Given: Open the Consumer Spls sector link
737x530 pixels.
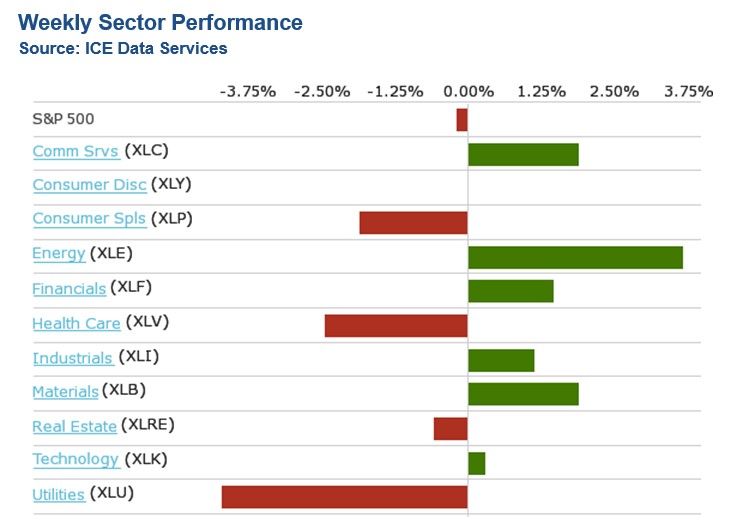Looking at the screenshot, I should click(x=89, y=218).
